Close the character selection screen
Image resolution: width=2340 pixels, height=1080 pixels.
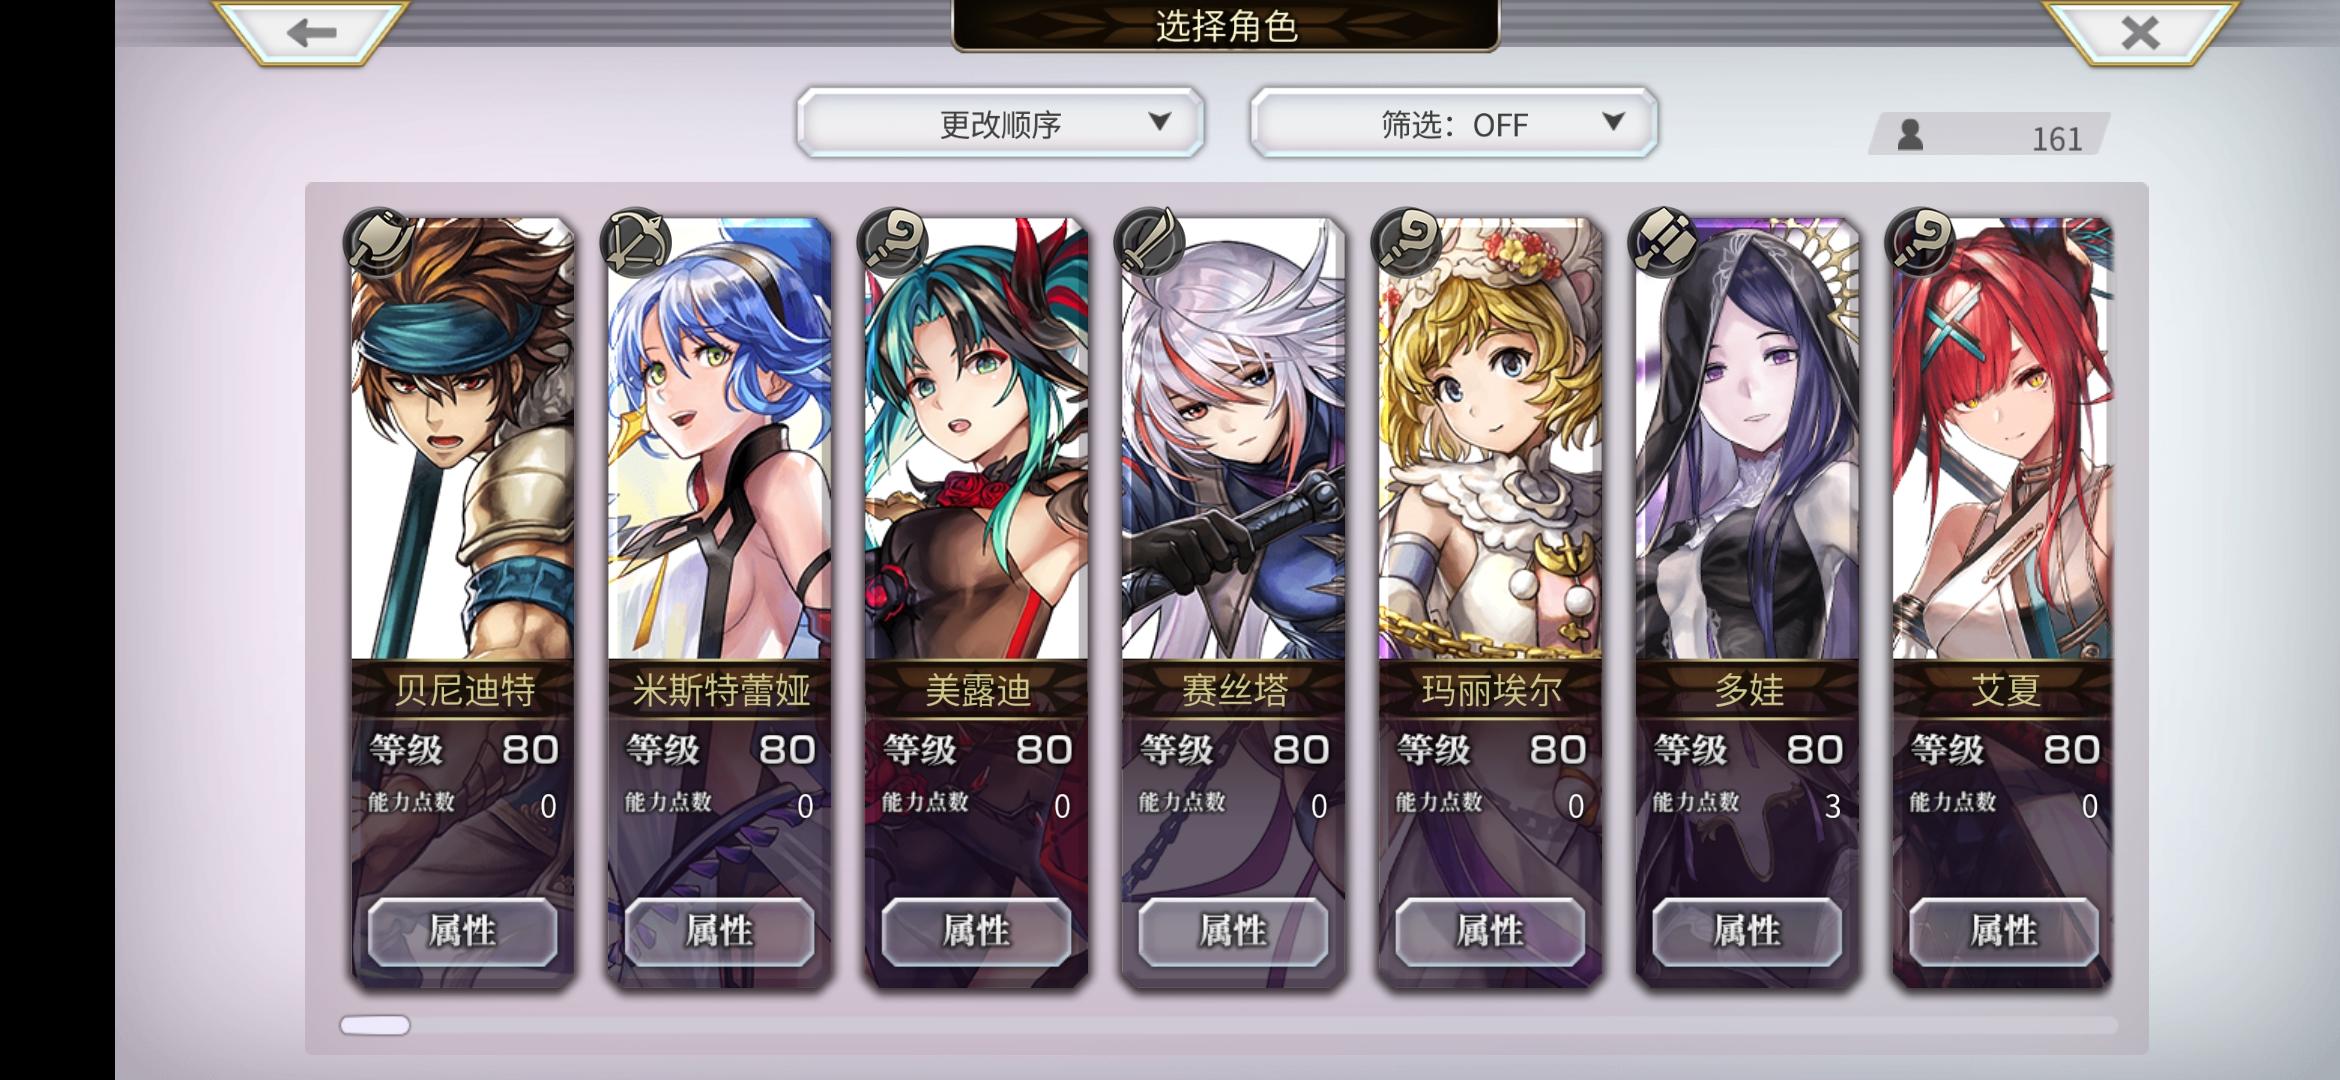(2140, 32)
